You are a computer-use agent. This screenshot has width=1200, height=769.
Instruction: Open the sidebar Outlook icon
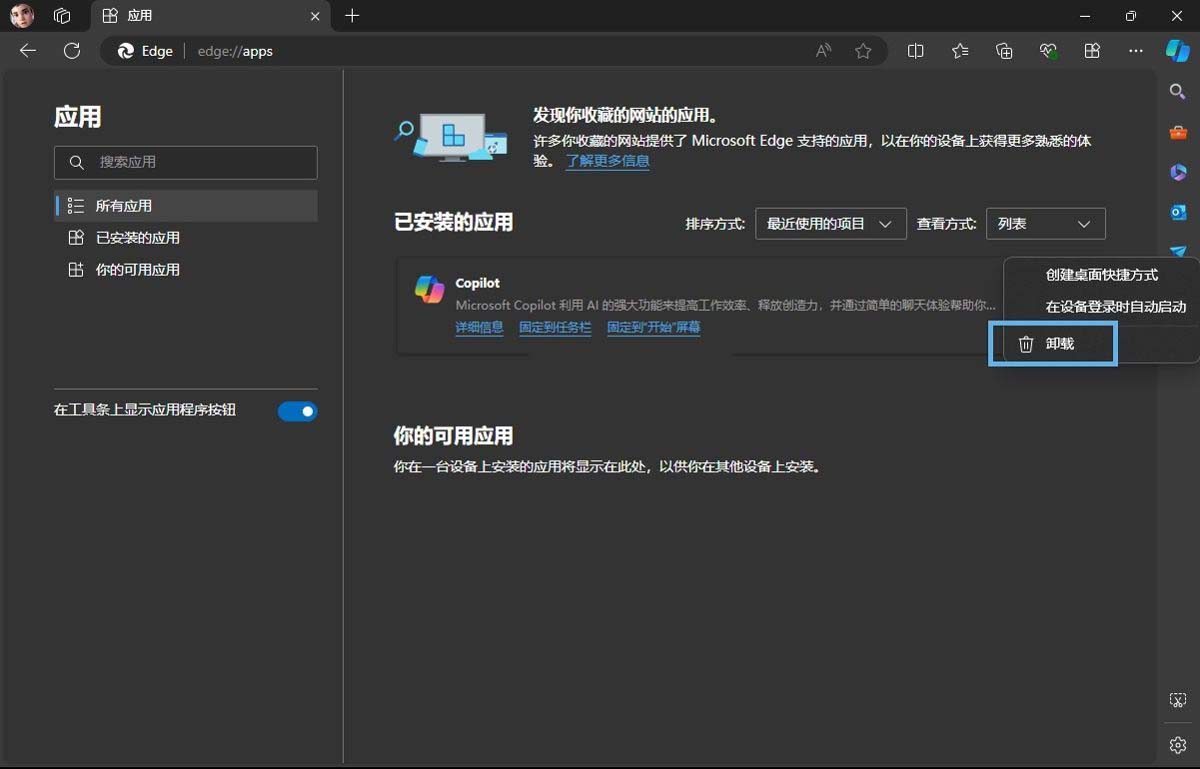coord(1178,212)
